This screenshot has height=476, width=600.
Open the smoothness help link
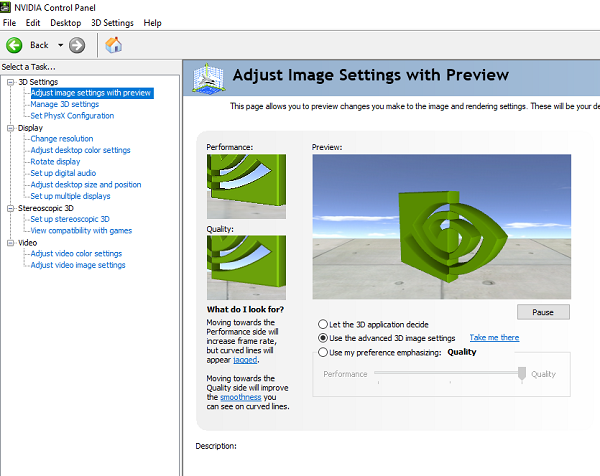241,397
